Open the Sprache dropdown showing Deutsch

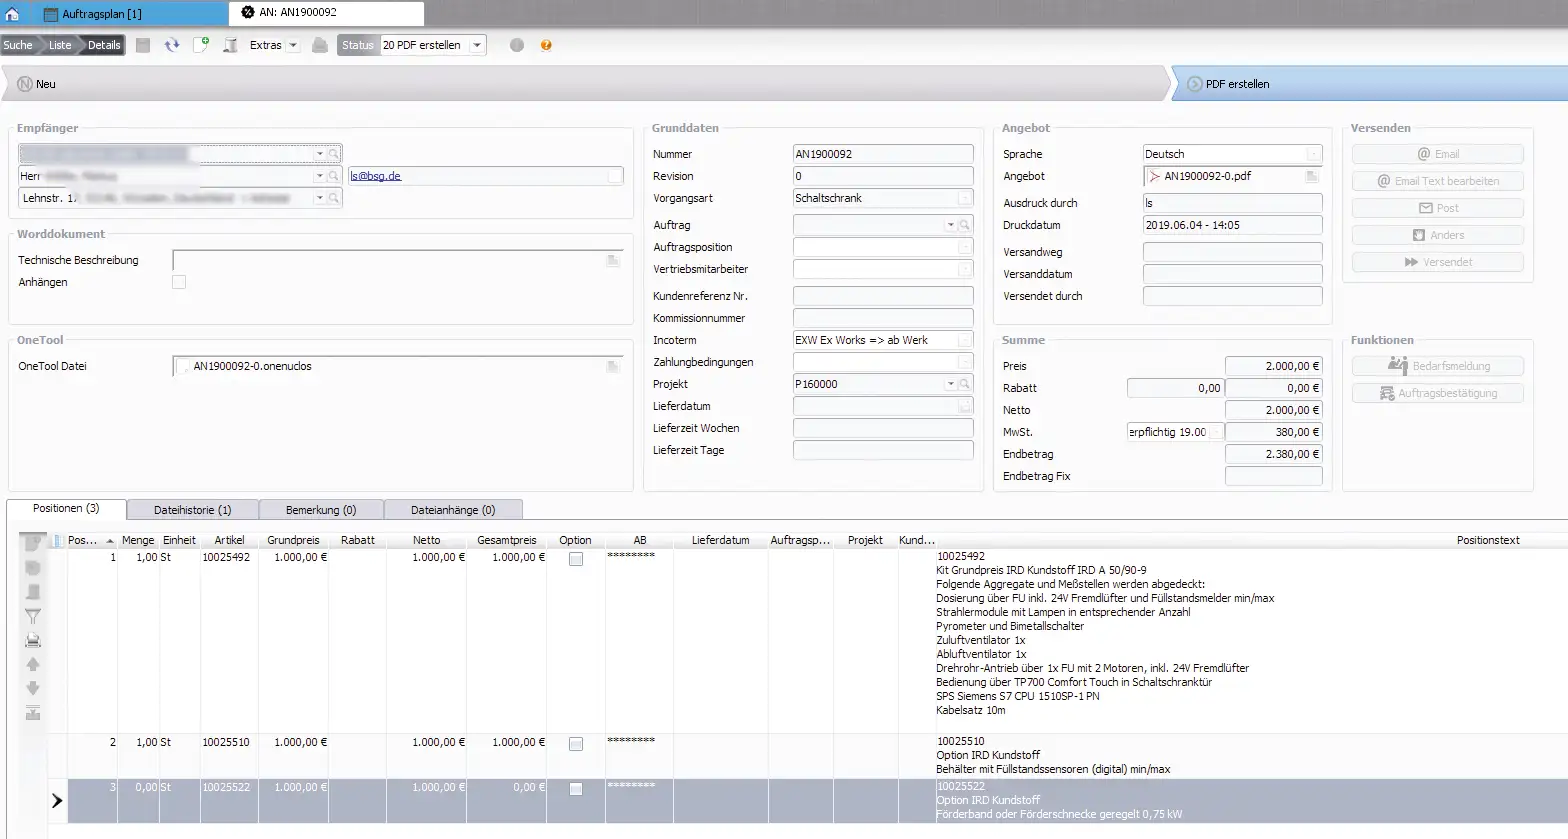point(1312,154)
